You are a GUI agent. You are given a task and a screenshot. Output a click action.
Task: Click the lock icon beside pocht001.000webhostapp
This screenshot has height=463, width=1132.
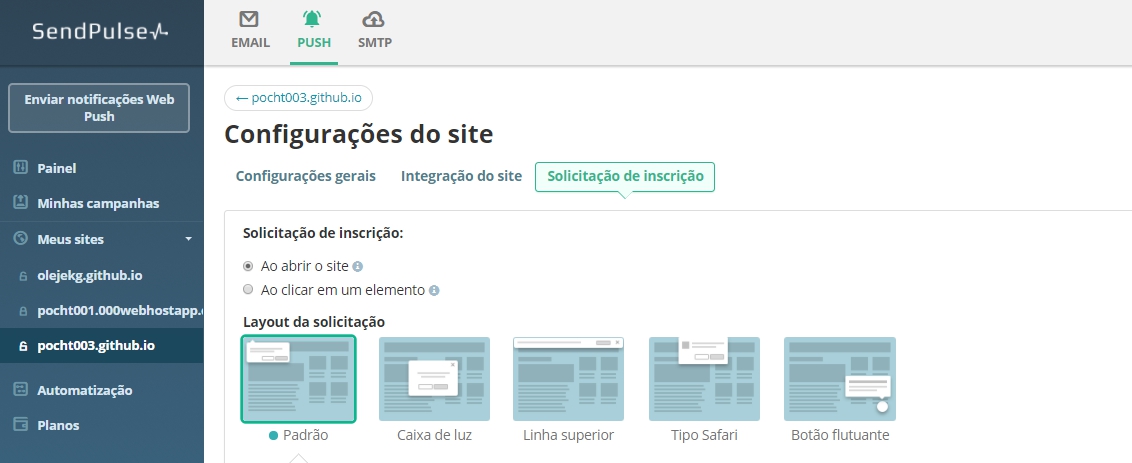point(23,311)
